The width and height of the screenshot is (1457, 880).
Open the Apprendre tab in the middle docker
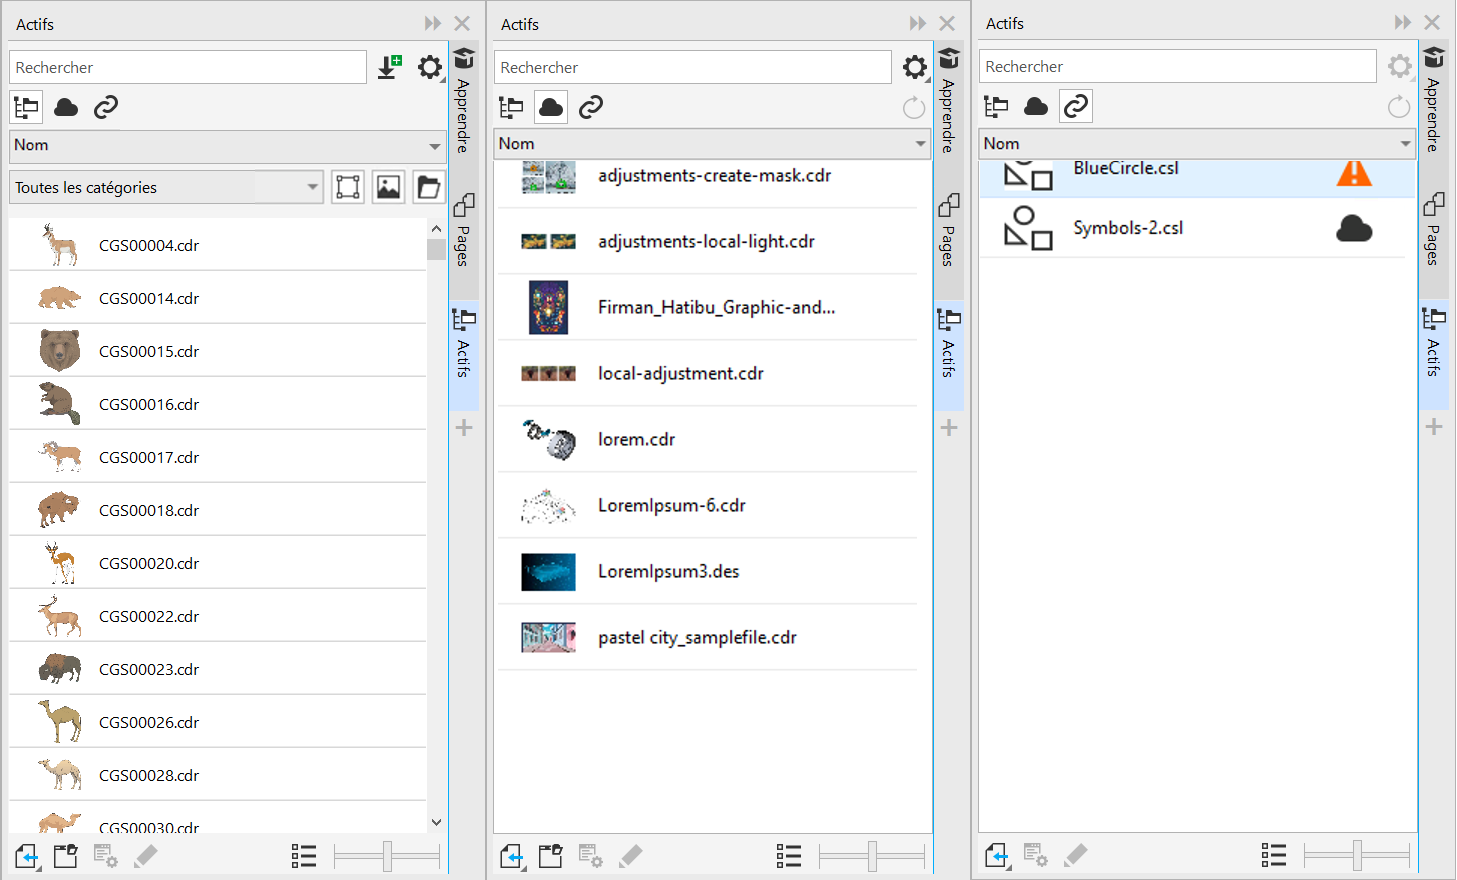click(948, 100)
